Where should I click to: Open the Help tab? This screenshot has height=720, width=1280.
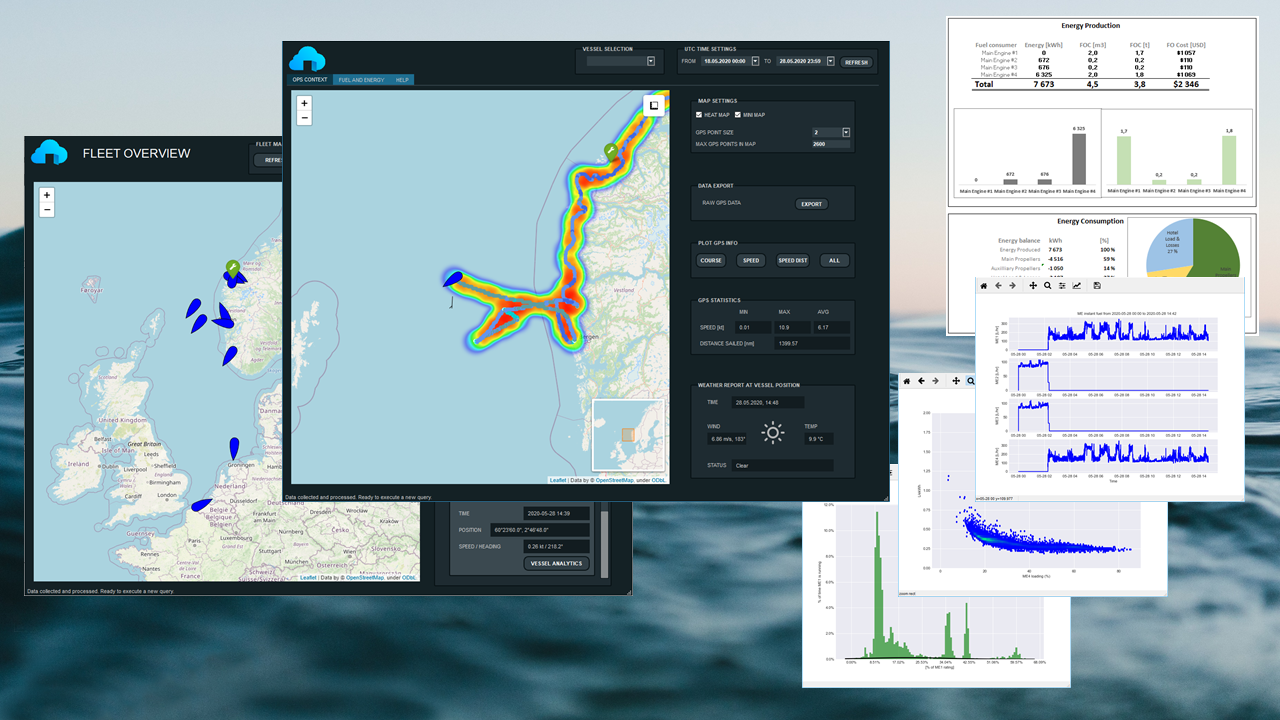pyautogui.click(x=402, y=80)
